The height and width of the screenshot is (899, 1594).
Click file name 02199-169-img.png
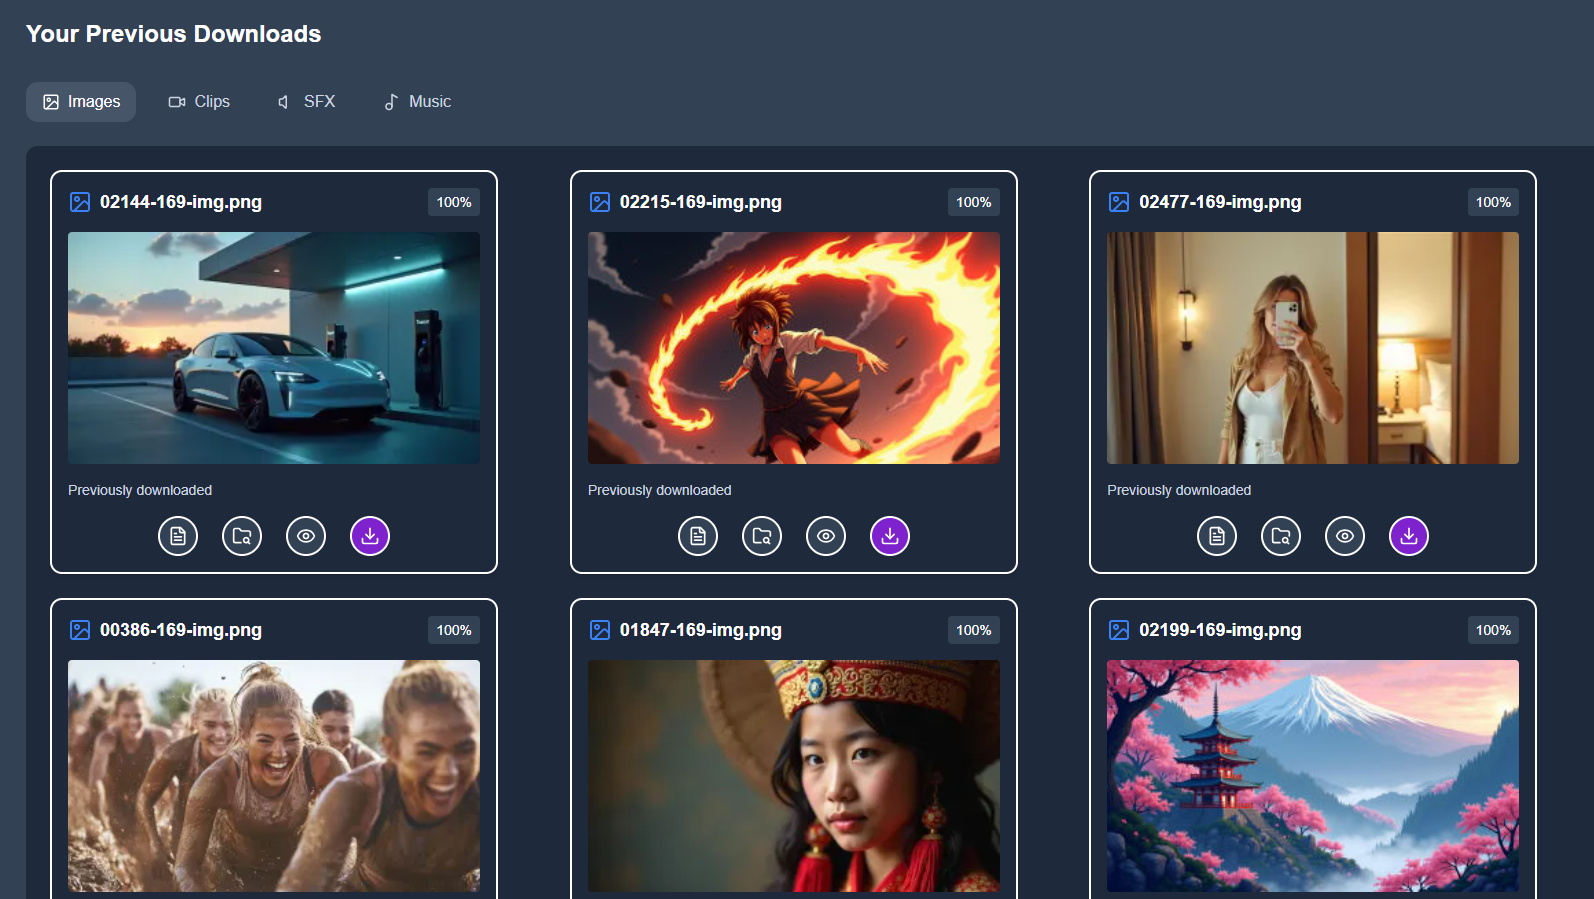click(x=1220, y=630)
